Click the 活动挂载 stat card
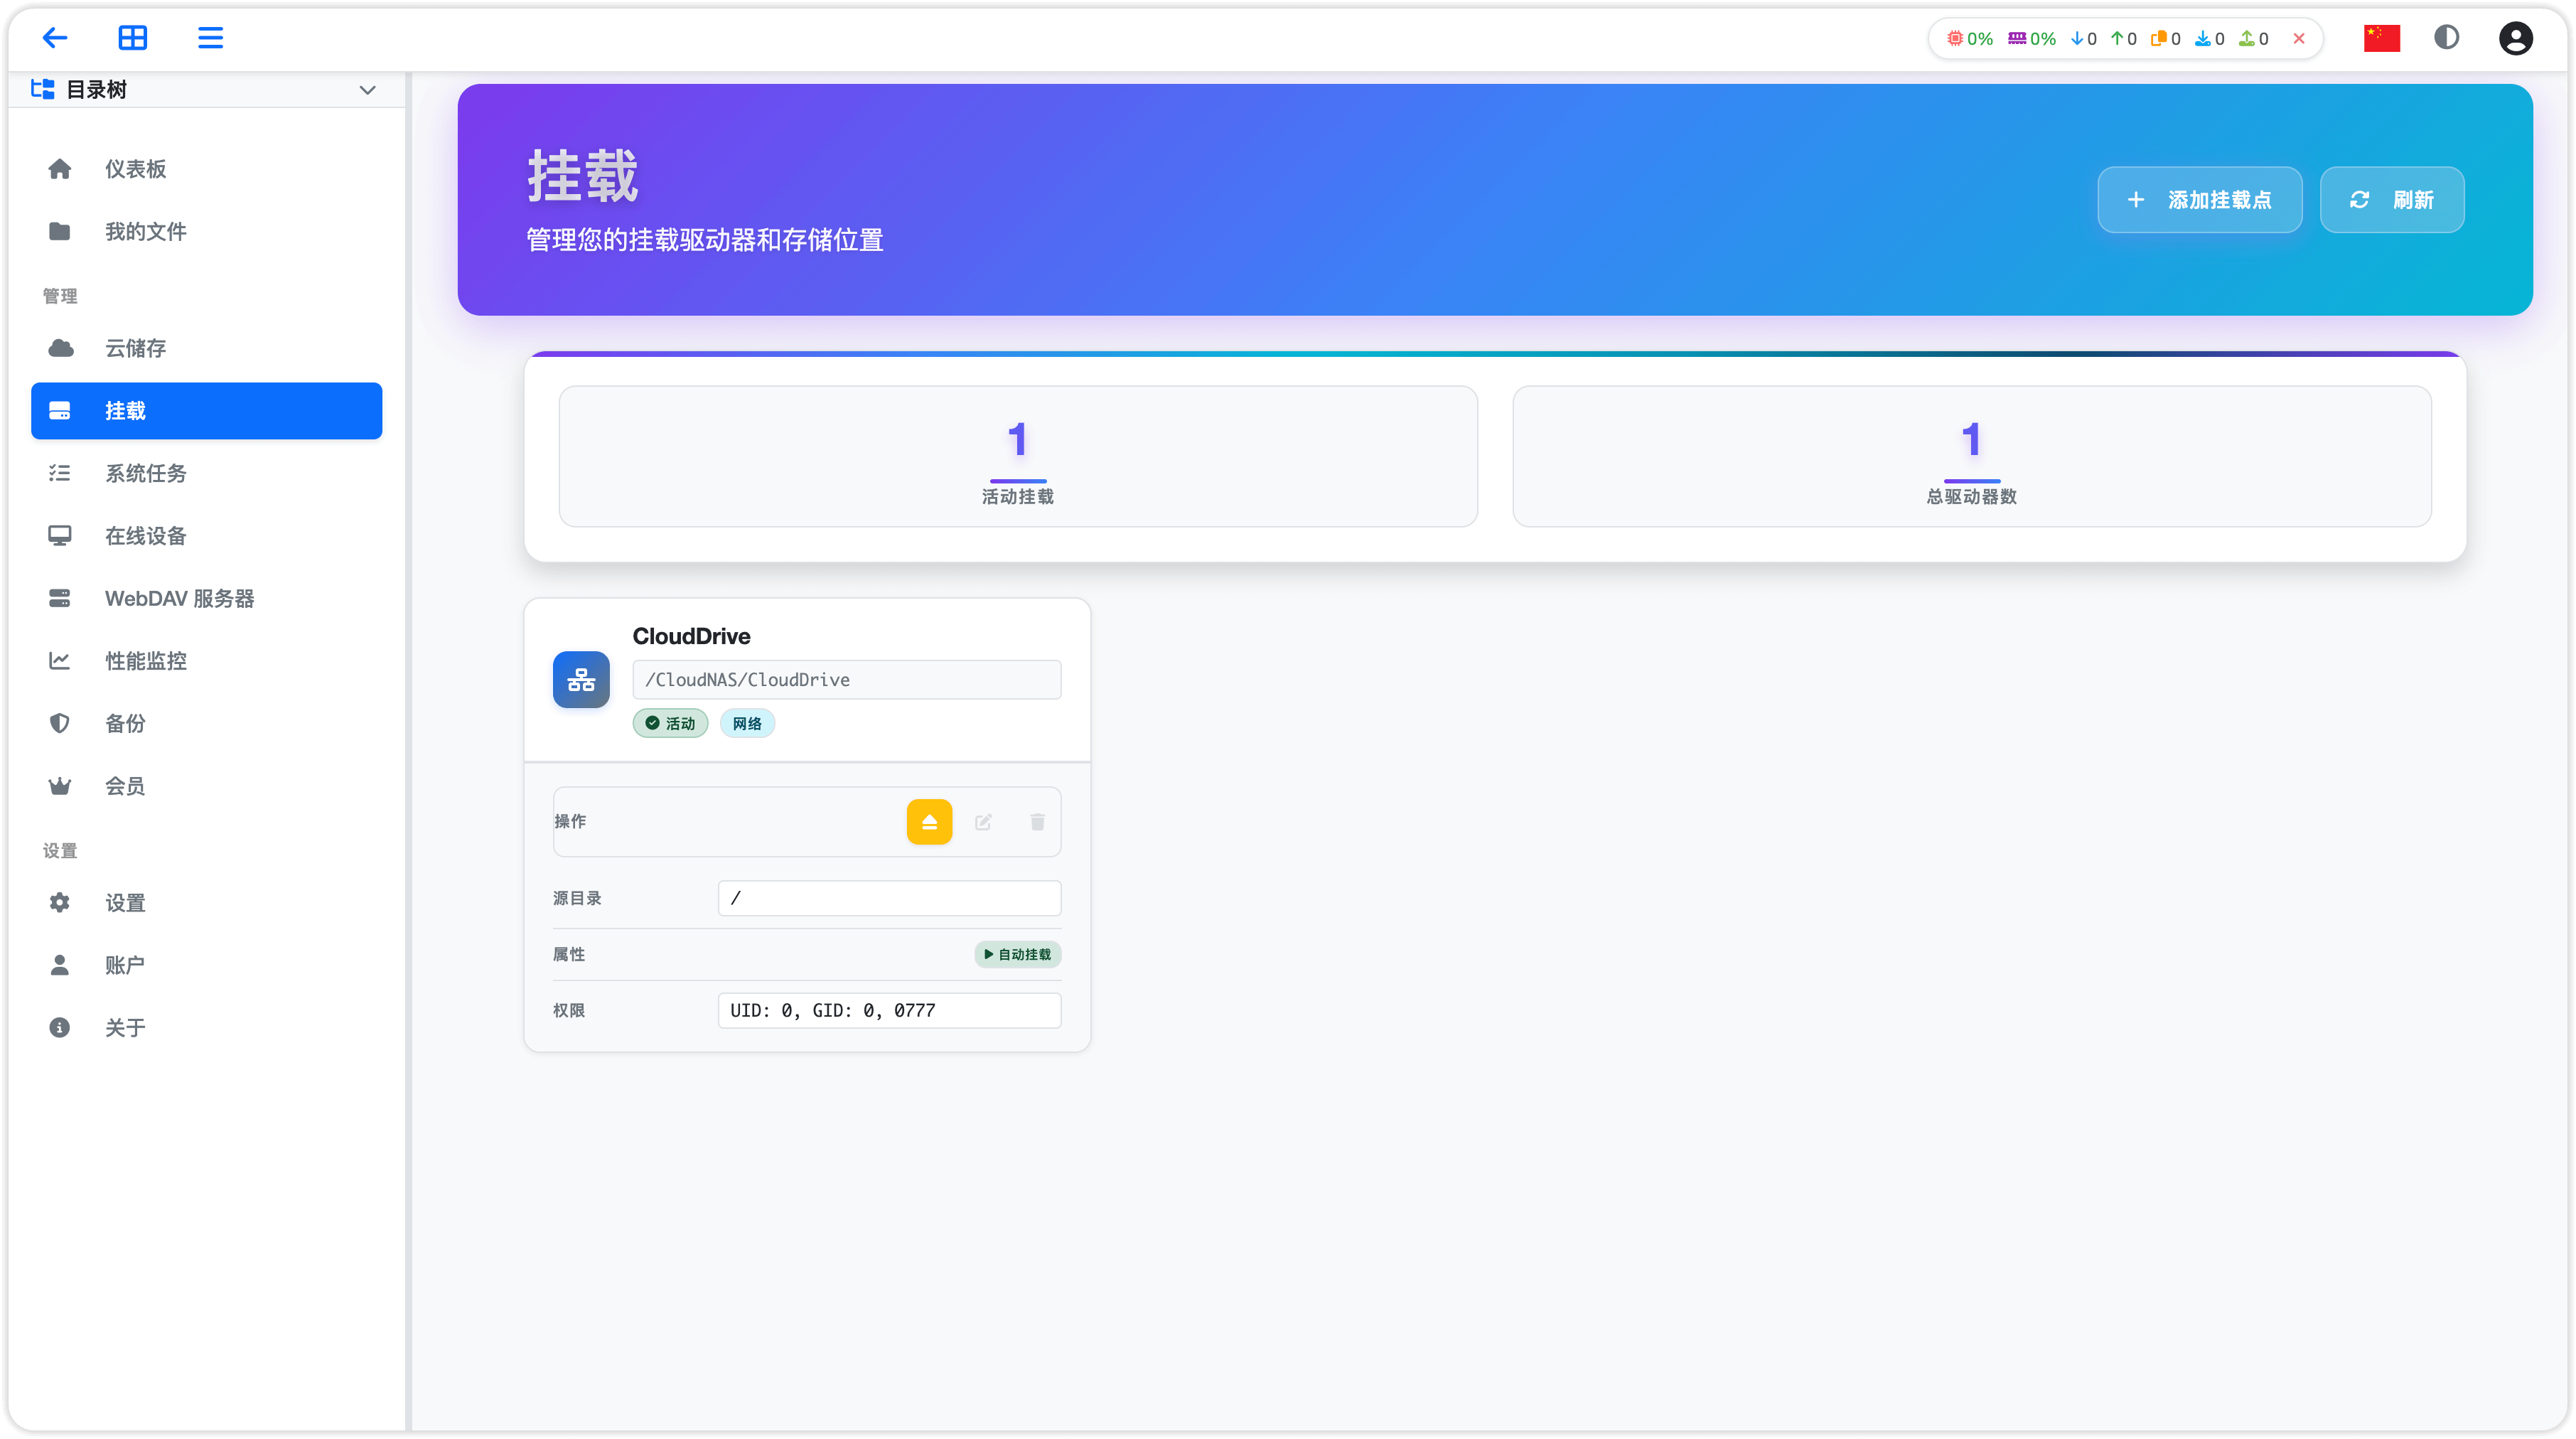Image resolution: width=2576 pixels, height=1439 pixels. click(1017, 456)
